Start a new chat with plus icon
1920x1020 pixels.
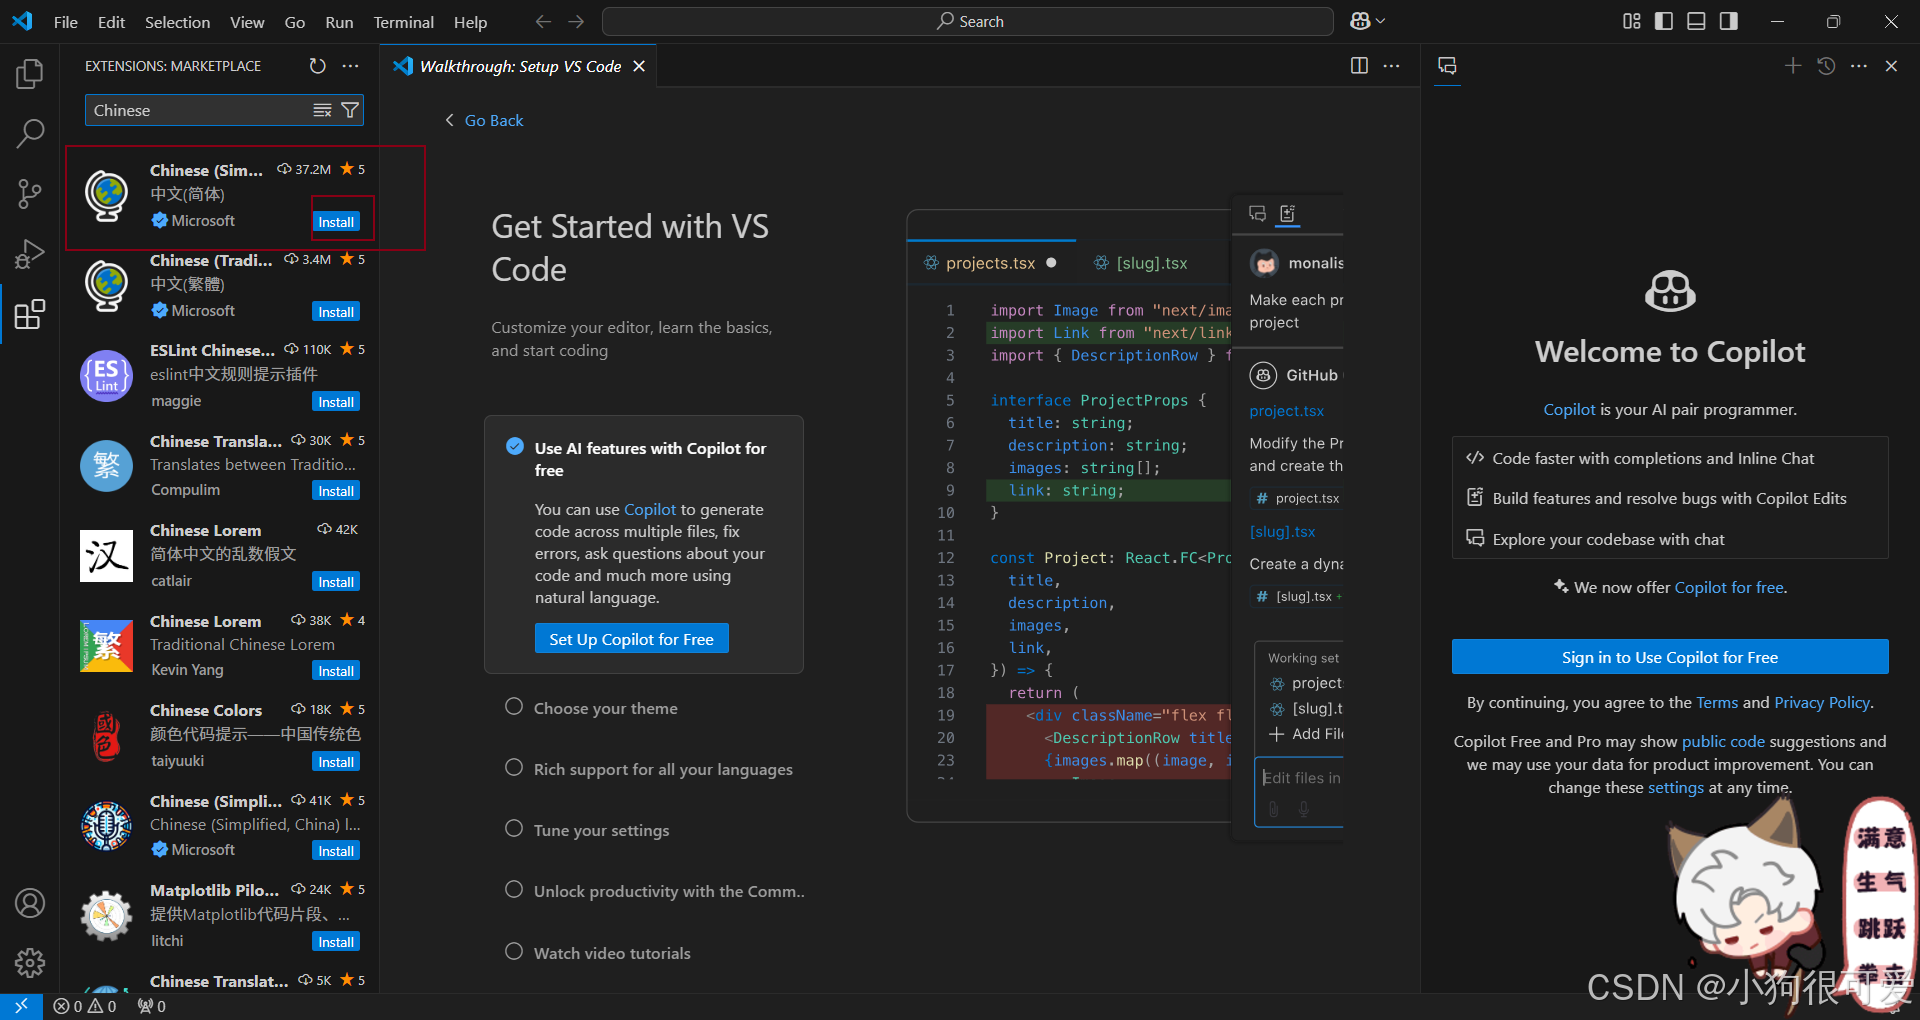coord(1793,66)
